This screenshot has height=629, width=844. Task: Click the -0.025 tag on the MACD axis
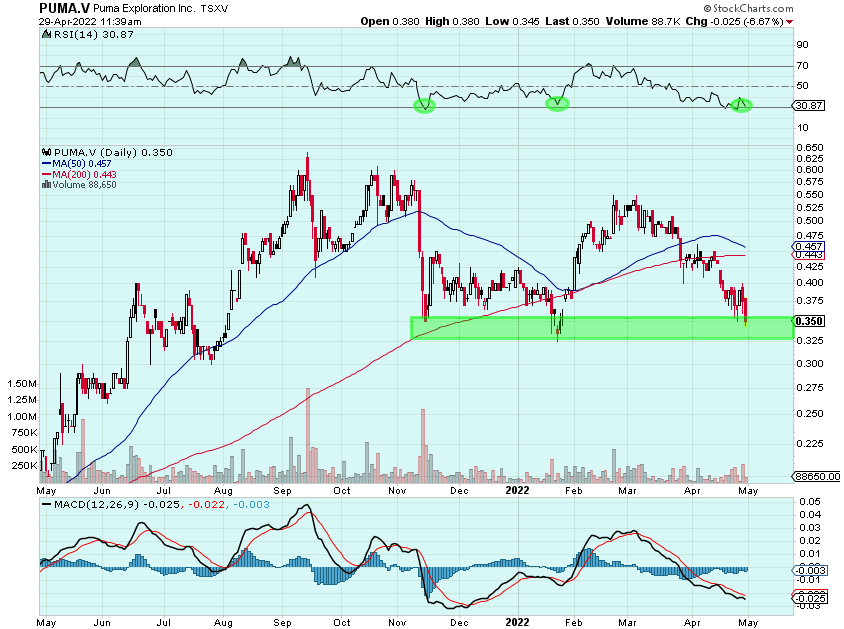click(811, 598)
